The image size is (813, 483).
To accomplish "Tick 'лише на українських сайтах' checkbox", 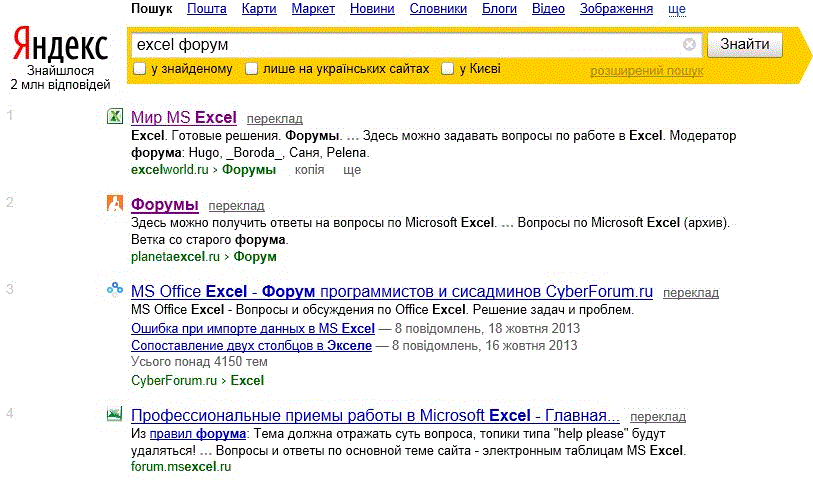I will coord(251,69).
